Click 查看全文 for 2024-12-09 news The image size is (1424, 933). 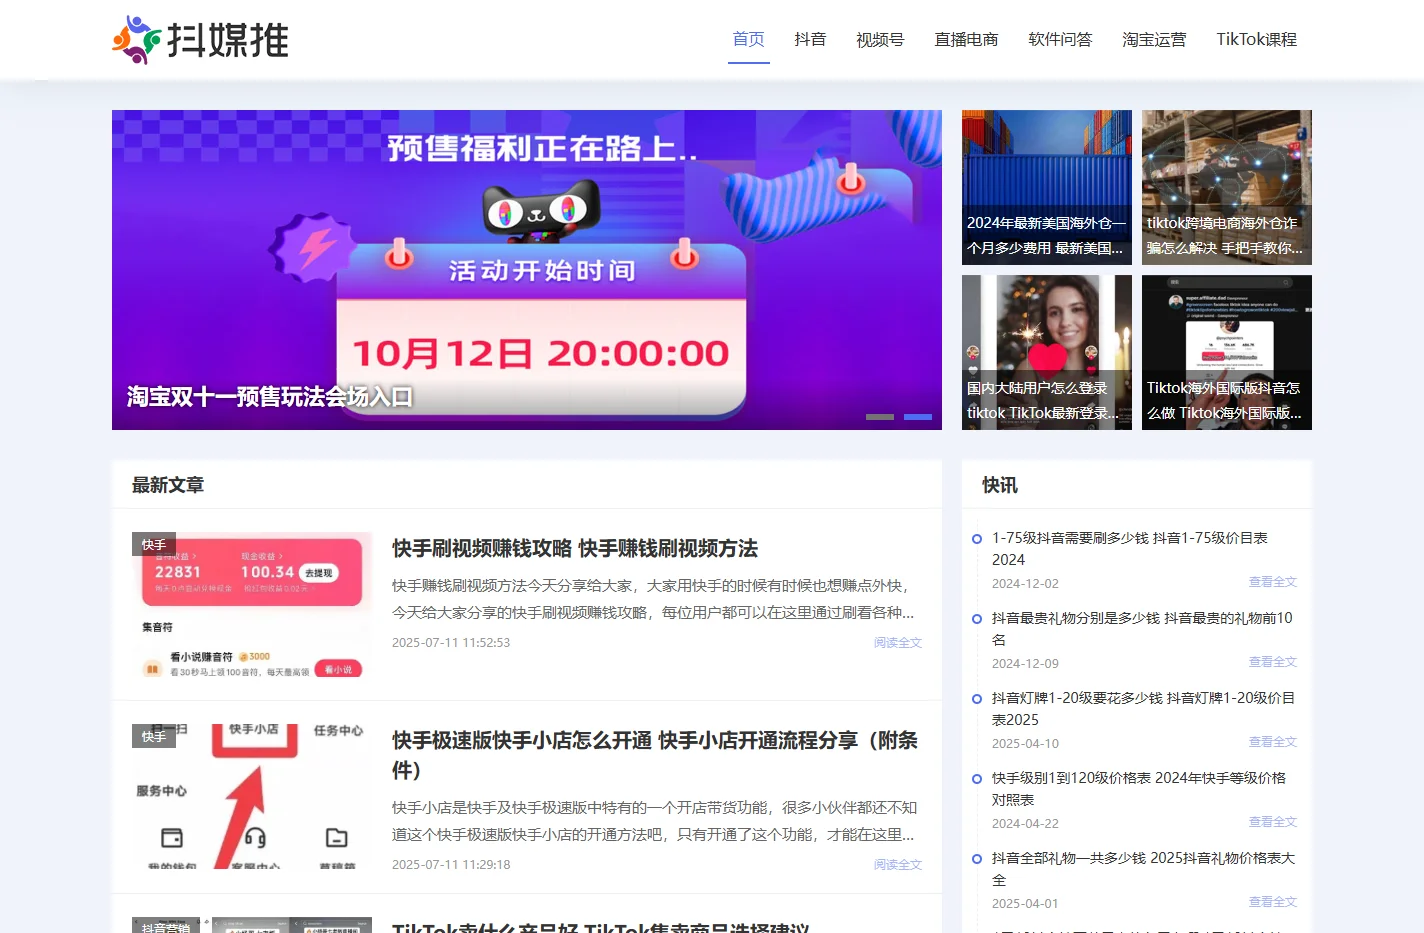(x=1273, y=662)
